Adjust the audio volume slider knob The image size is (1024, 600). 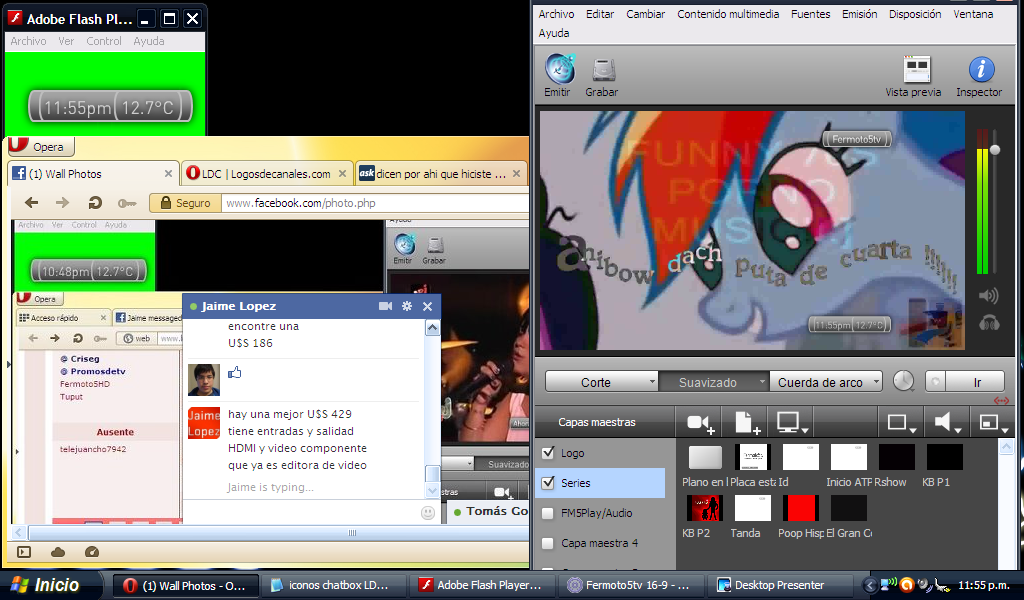(995, 150)
